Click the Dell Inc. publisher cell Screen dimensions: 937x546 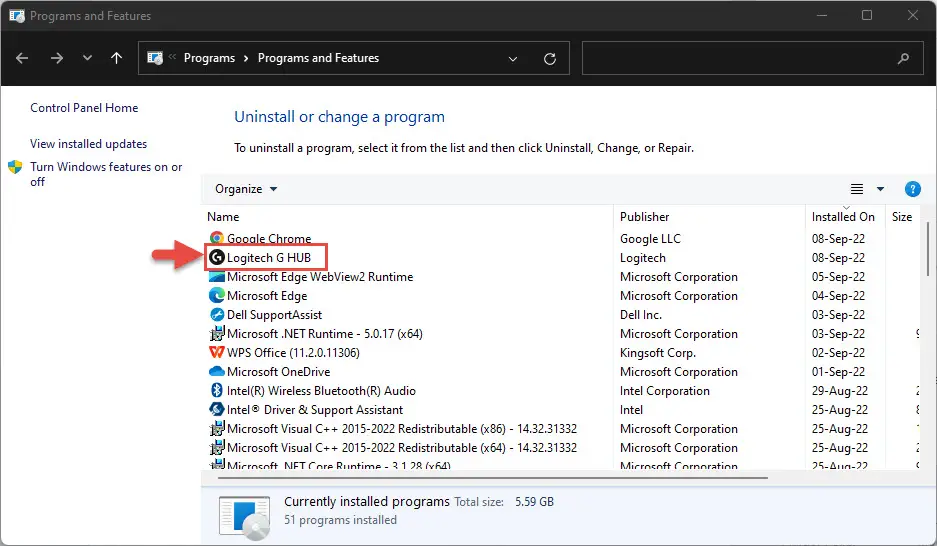[641, 315]
